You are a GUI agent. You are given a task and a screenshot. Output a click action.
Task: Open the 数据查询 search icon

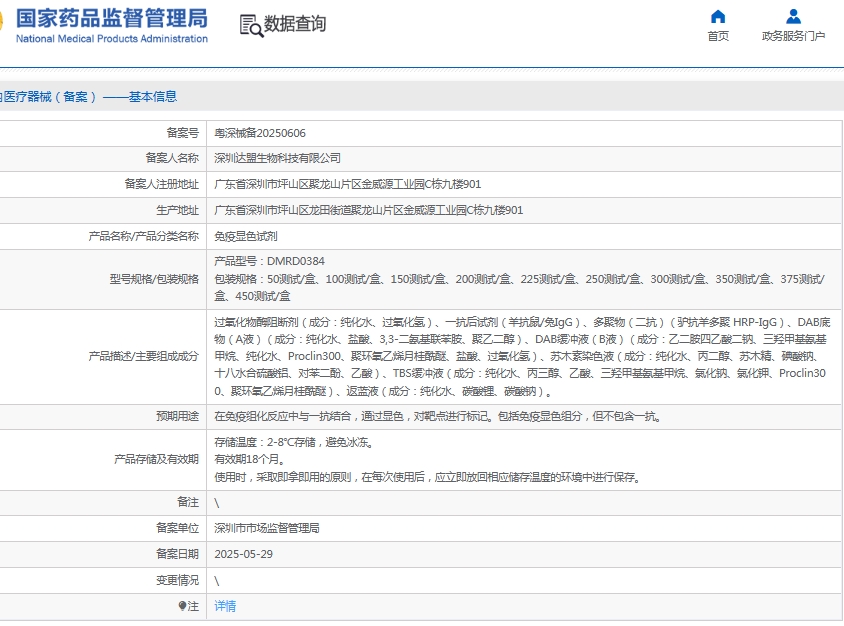pyautogui.click(x=251, y=25)
